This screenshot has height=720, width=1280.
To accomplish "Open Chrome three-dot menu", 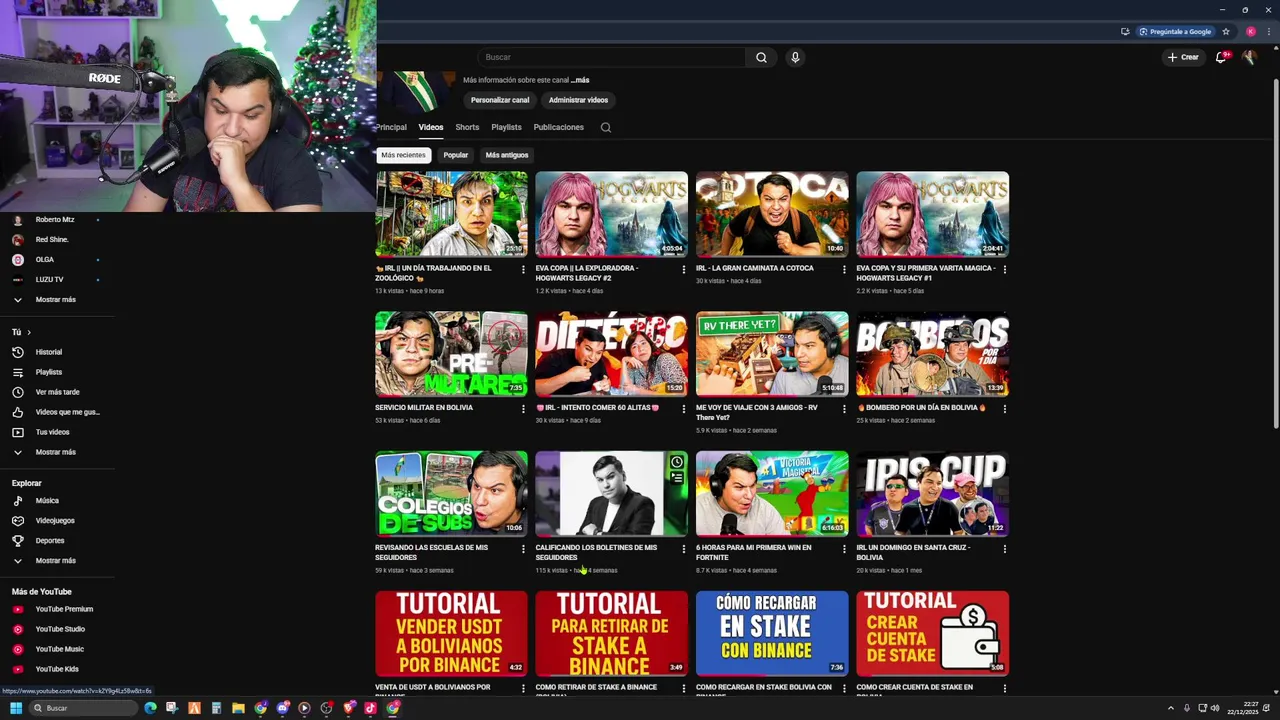I will [1267, 31].
